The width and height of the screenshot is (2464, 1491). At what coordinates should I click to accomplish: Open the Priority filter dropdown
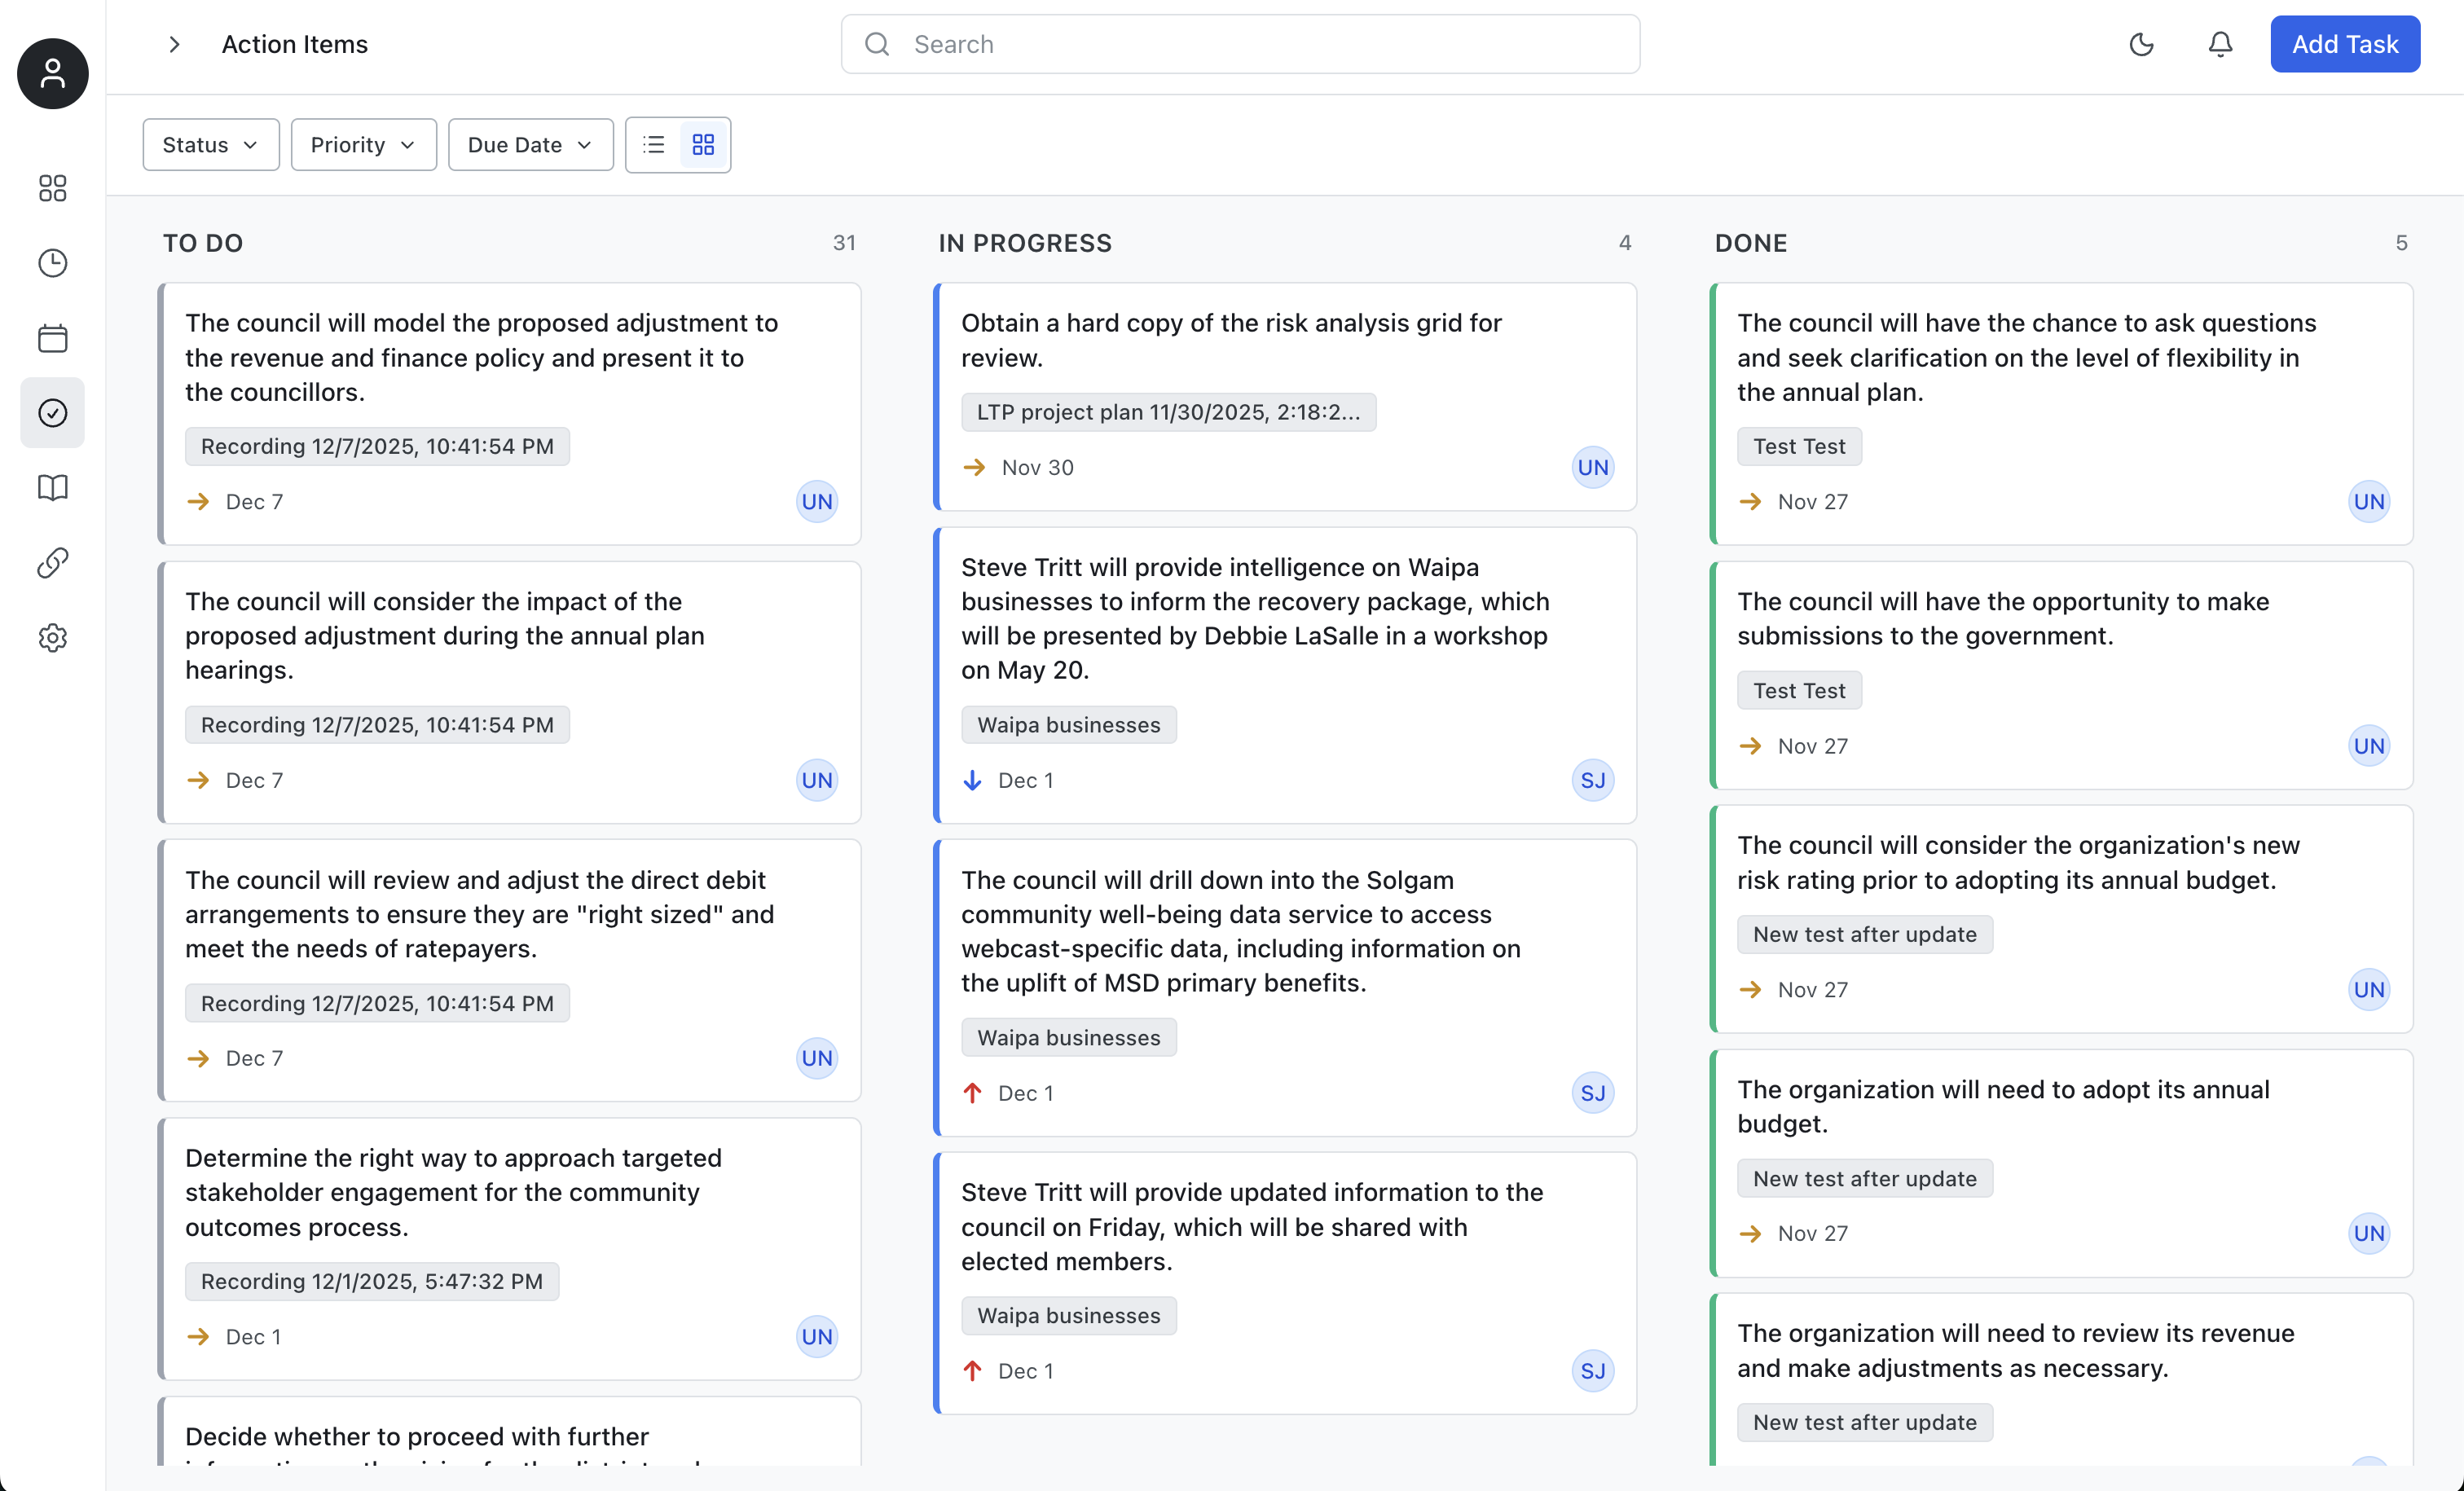363,145
